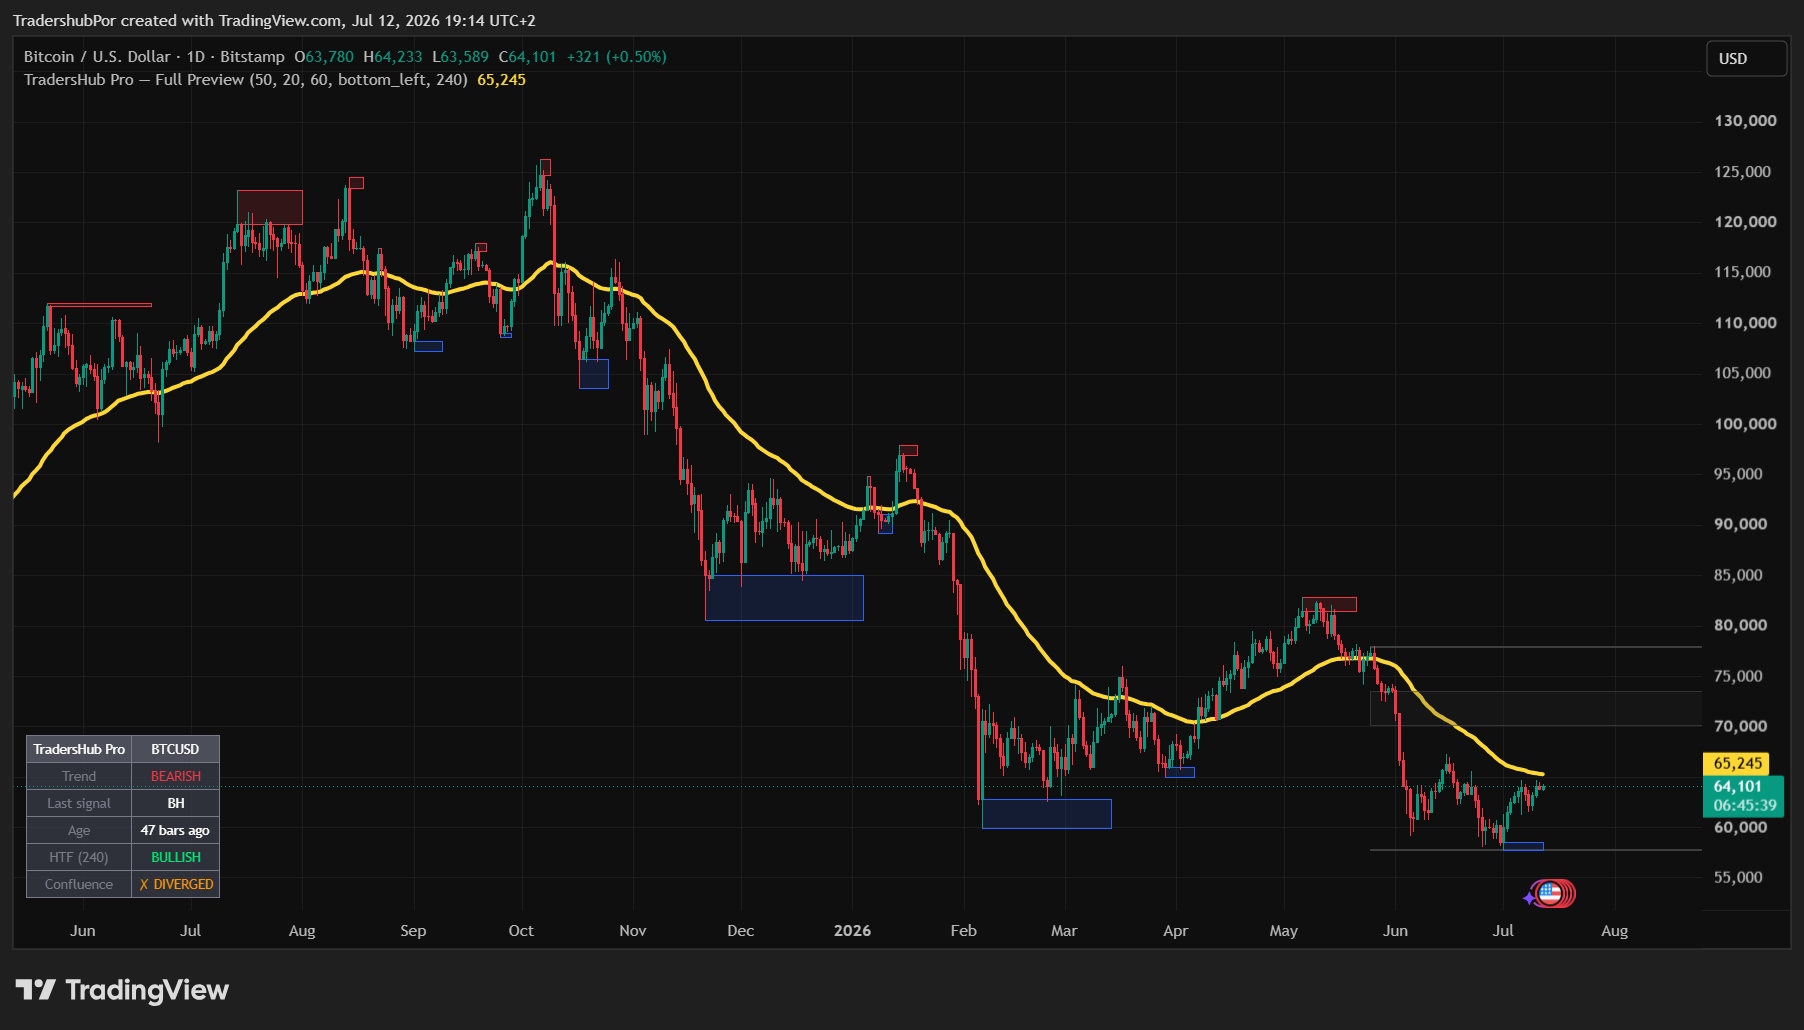Image resolution: width=1804 pixels, height=1030 pixels.
Task: Click the 125,000 price axis label
Action: coord(1742,172)
